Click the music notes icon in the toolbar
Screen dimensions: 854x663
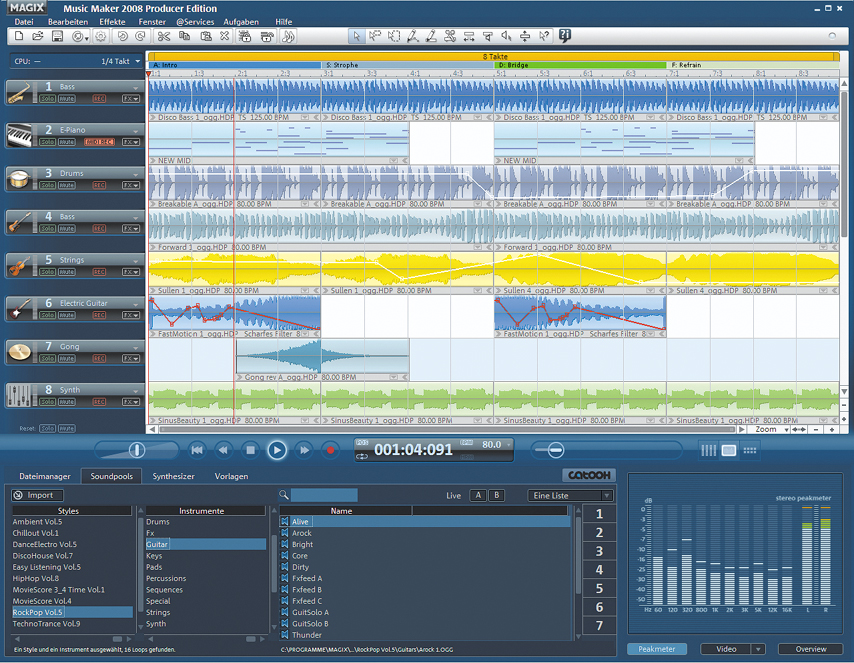[289, 37]
